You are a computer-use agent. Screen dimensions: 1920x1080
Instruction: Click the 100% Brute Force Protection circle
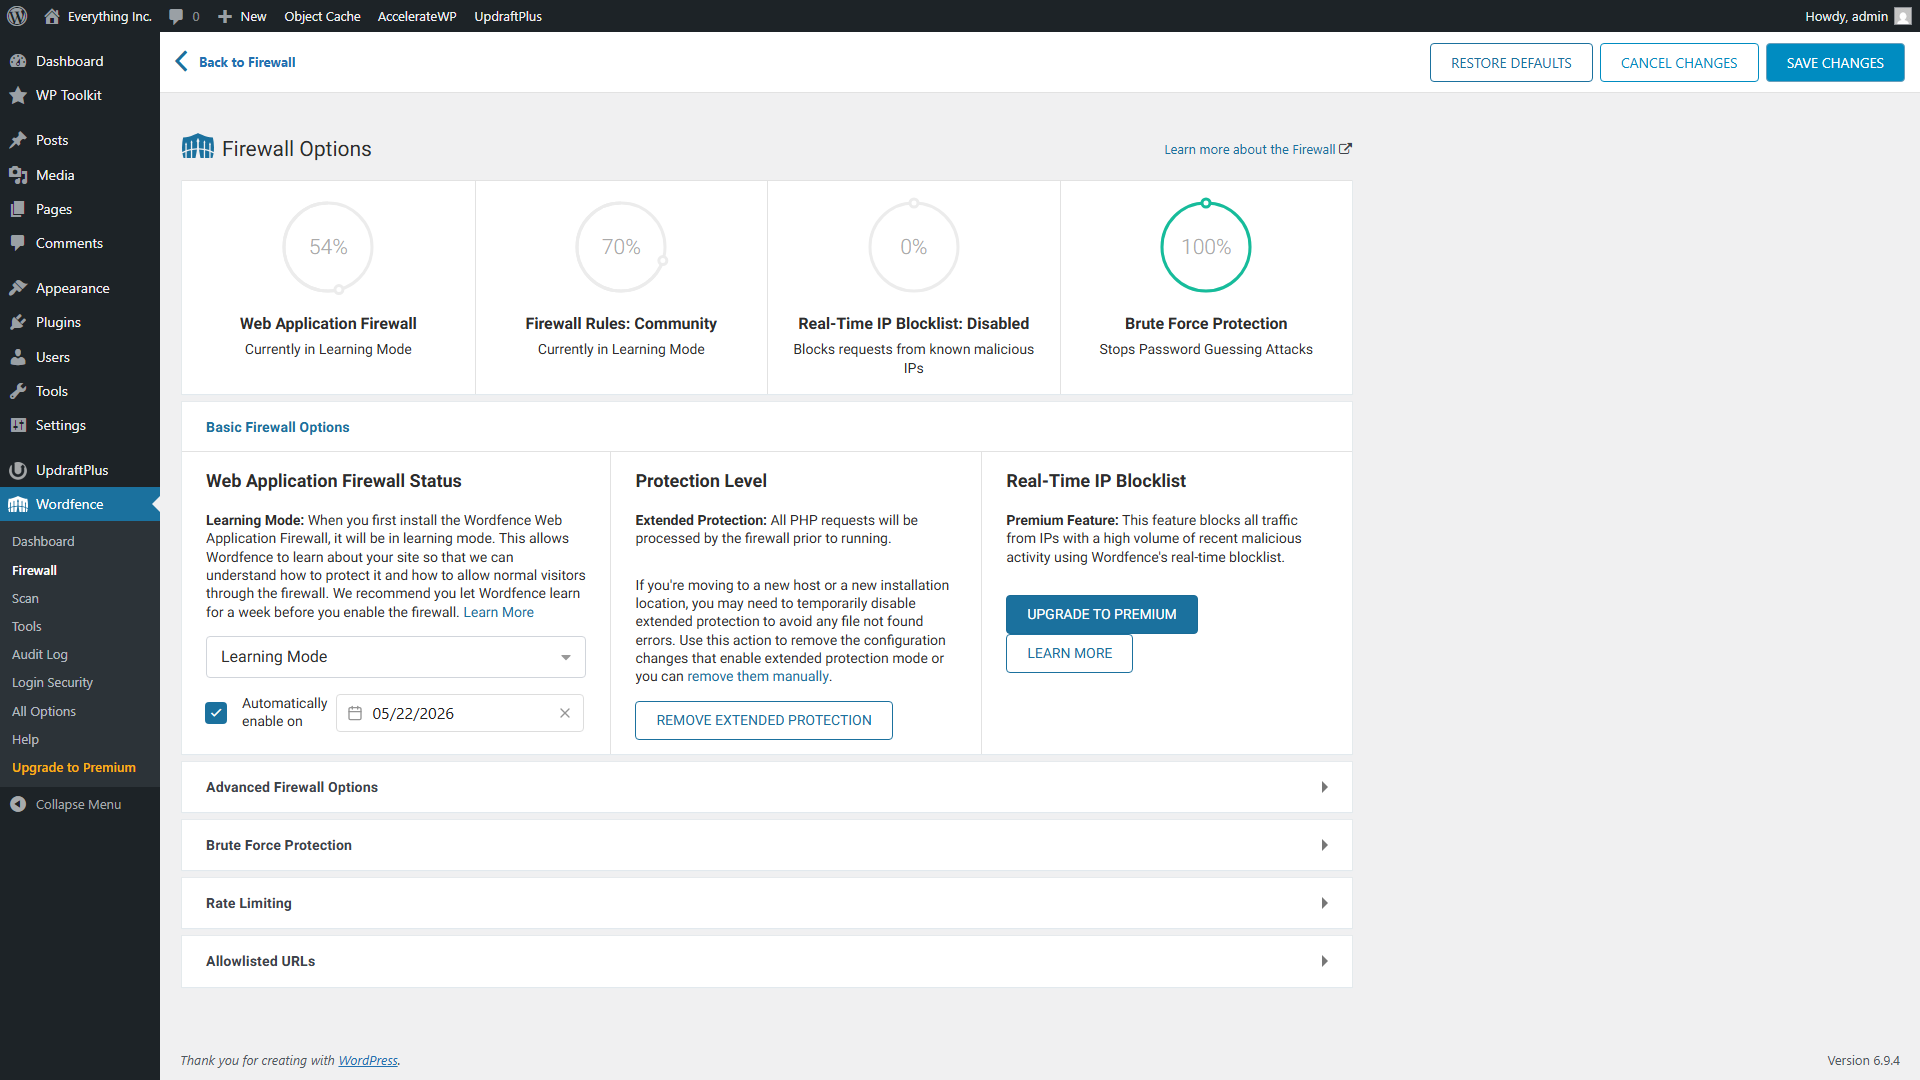[1206, 247]
